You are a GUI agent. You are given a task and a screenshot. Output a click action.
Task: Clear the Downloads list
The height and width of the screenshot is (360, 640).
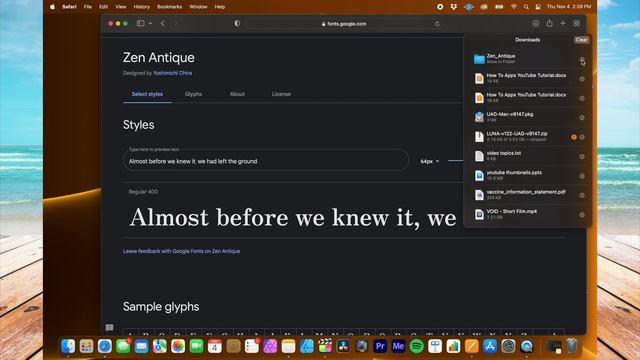[581, 40]
